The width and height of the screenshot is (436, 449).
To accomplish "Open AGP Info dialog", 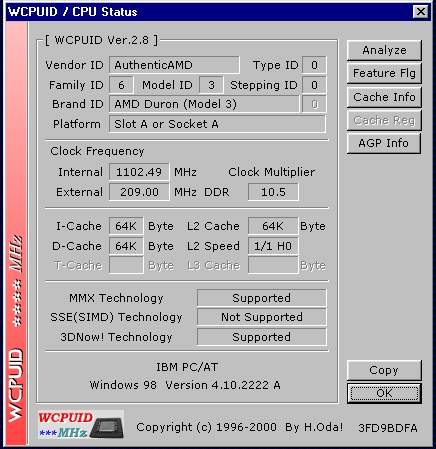I will pos(384,143).
